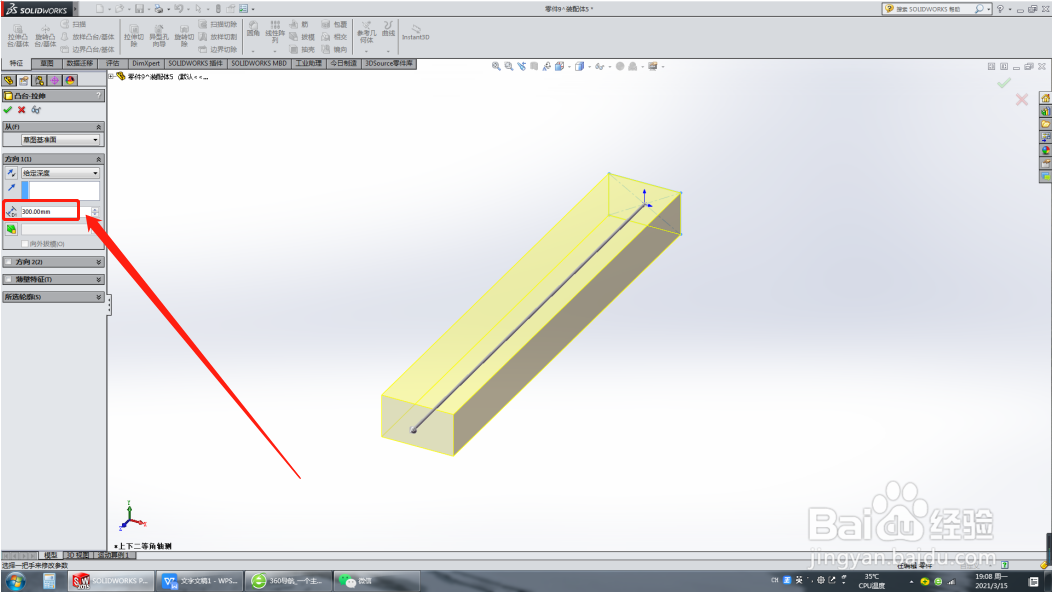
Task: Open the View Settings monitor icon
Action: tap(653, 66)
